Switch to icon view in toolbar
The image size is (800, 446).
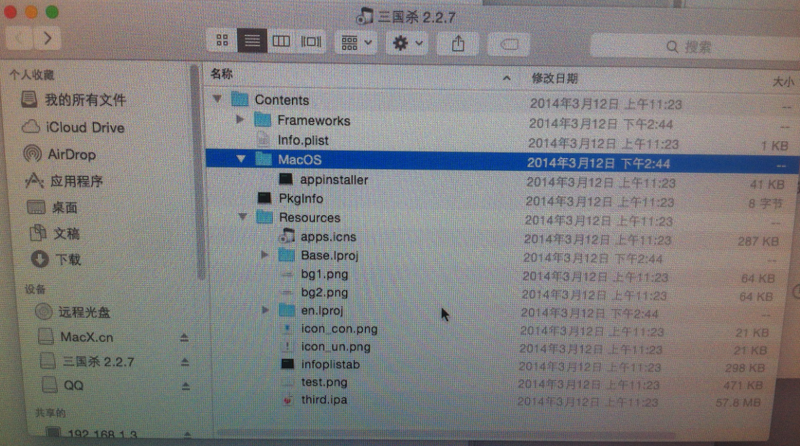coord(222,41)
